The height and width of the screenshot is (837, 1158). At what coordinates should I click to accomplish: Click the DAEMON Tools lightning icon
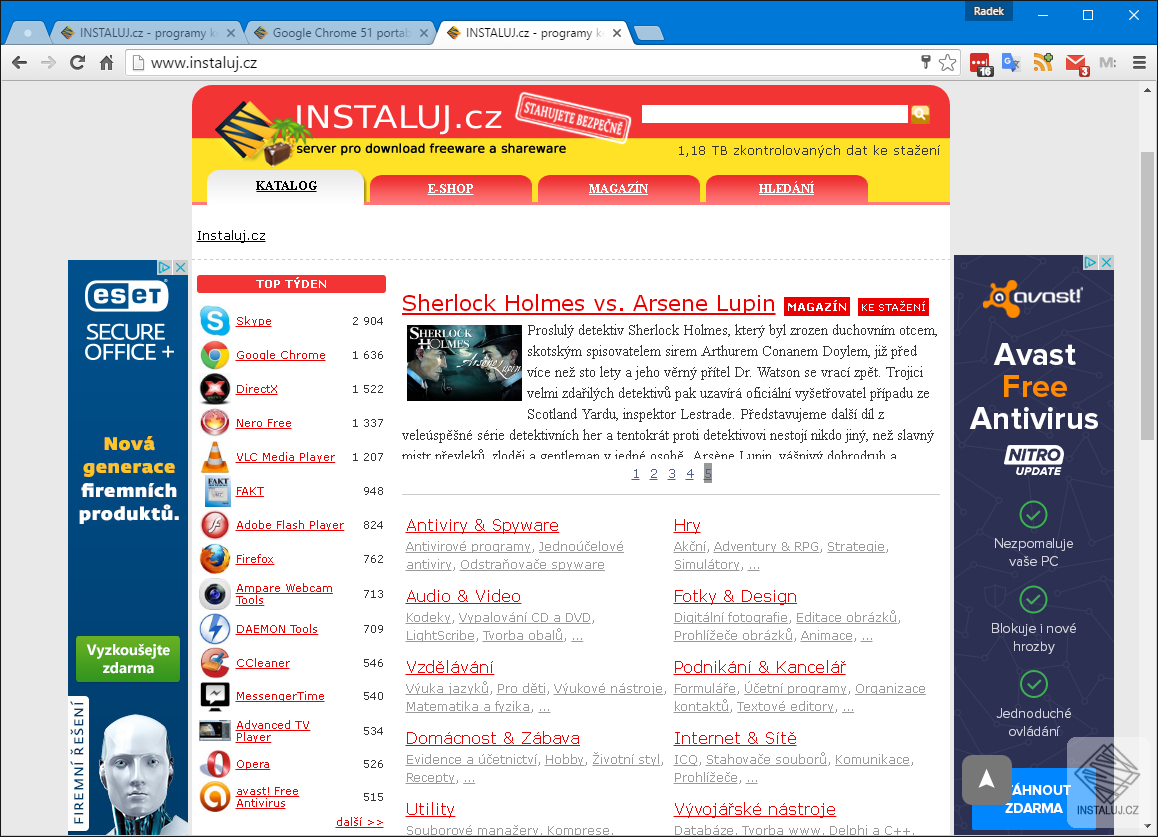[214, 628]
